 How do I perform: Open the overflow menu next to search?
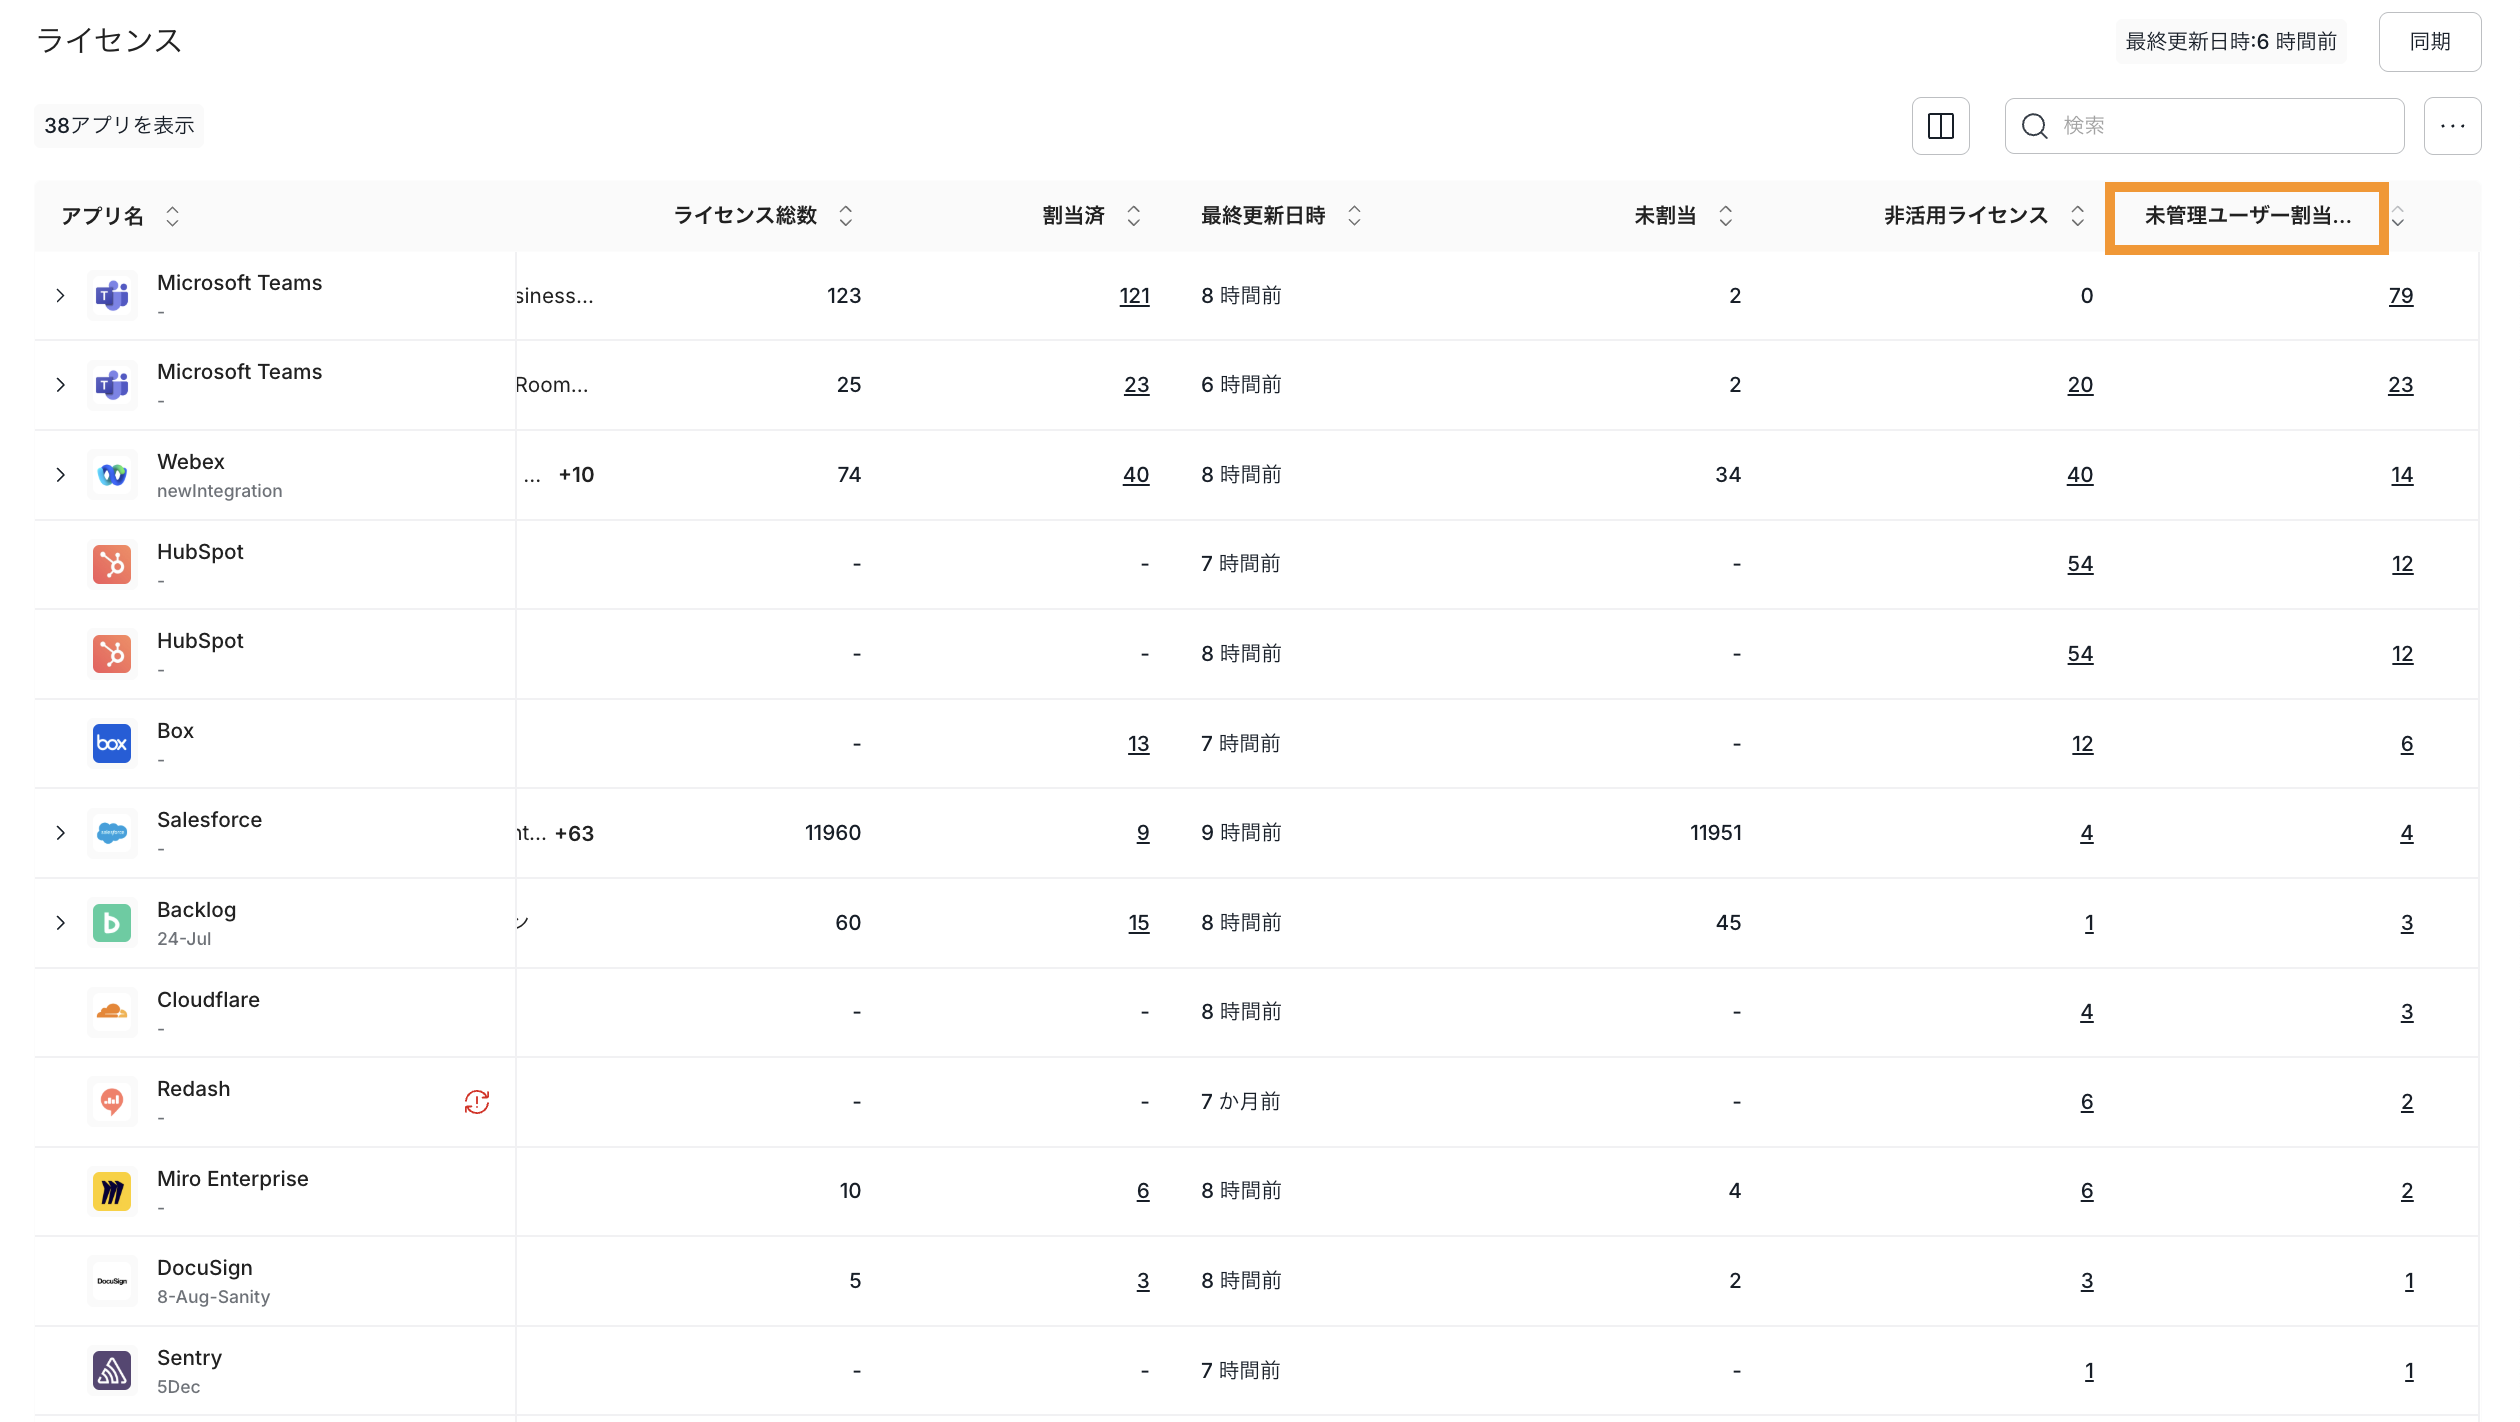click(x=2452, y=125)
